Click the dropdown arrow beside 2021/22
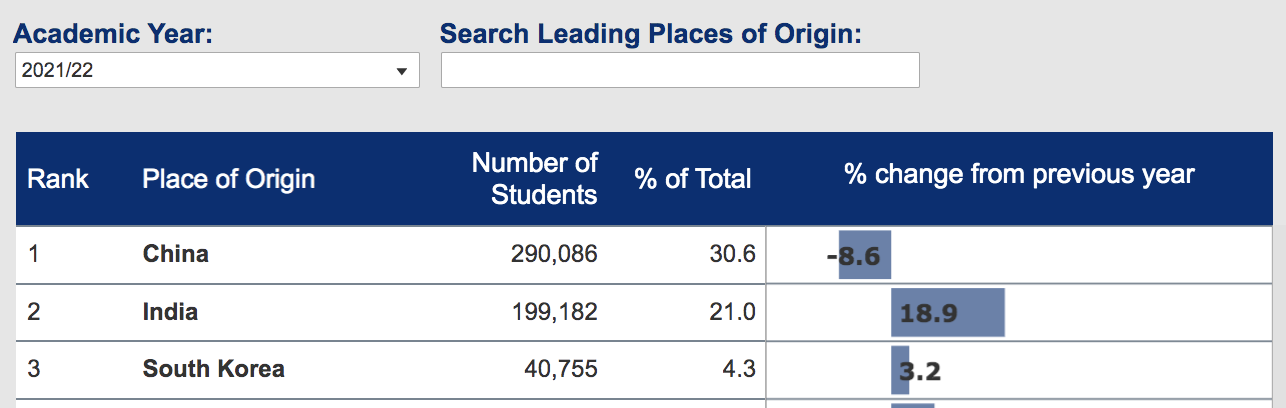The image size is (1286, 408). click(402, 71)
